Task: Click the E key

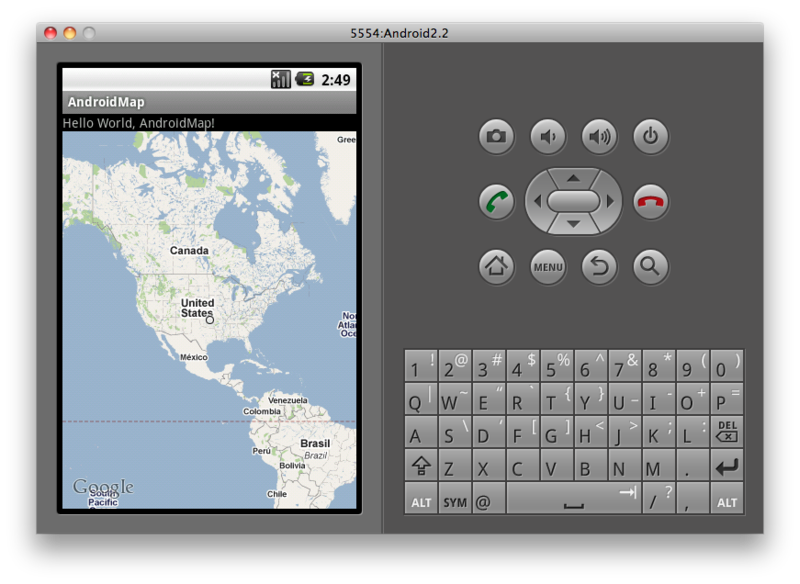Action: [x=489, y=398]
